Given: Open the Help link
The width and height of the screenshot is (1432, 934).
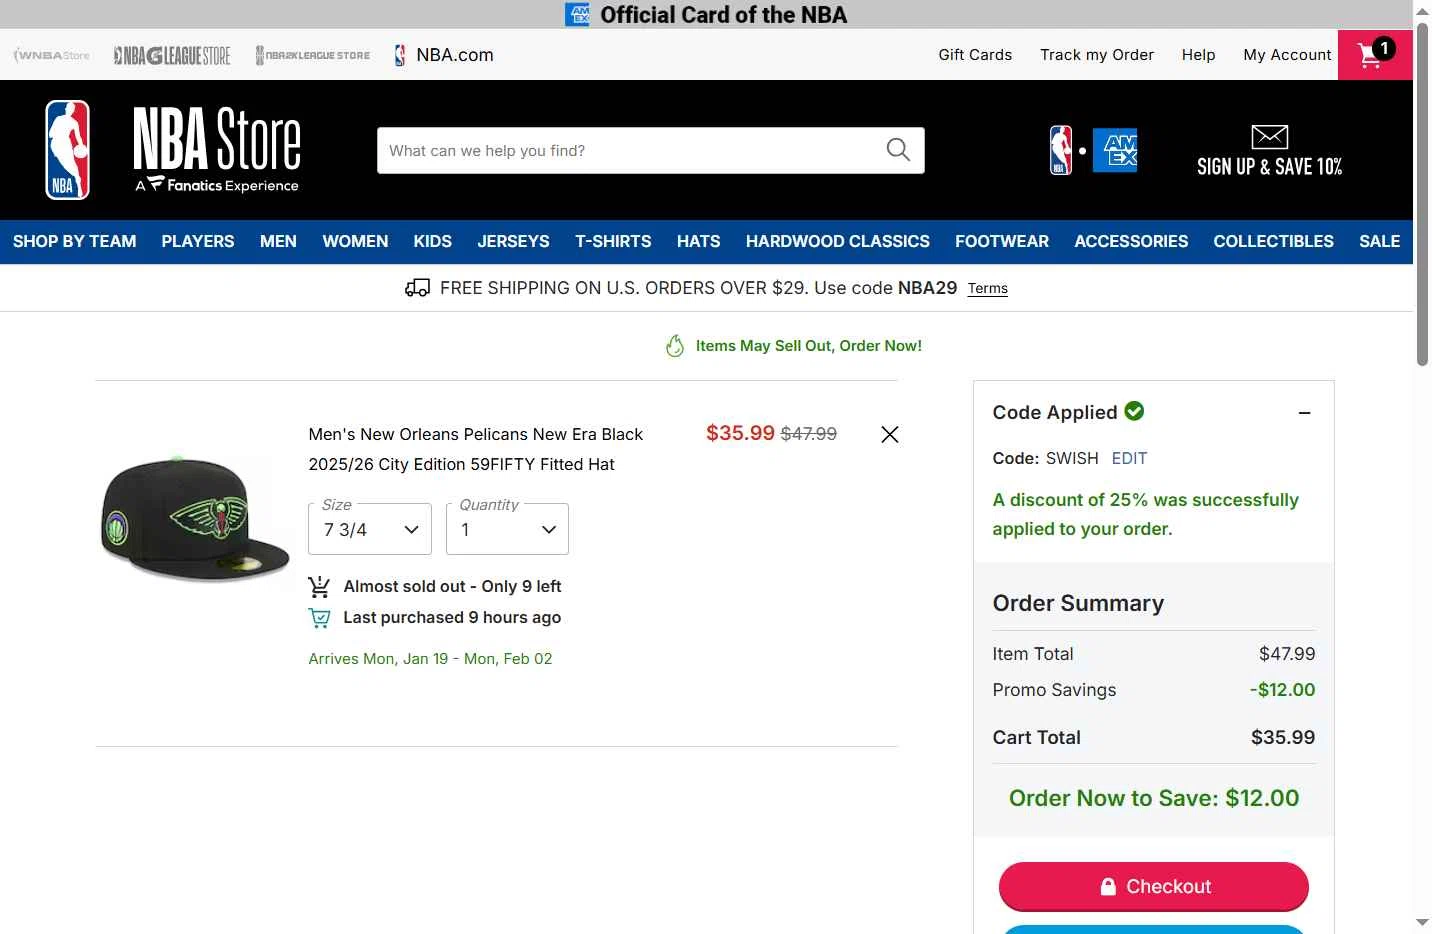Looking at the screenshot, I should coord(1198,55).
